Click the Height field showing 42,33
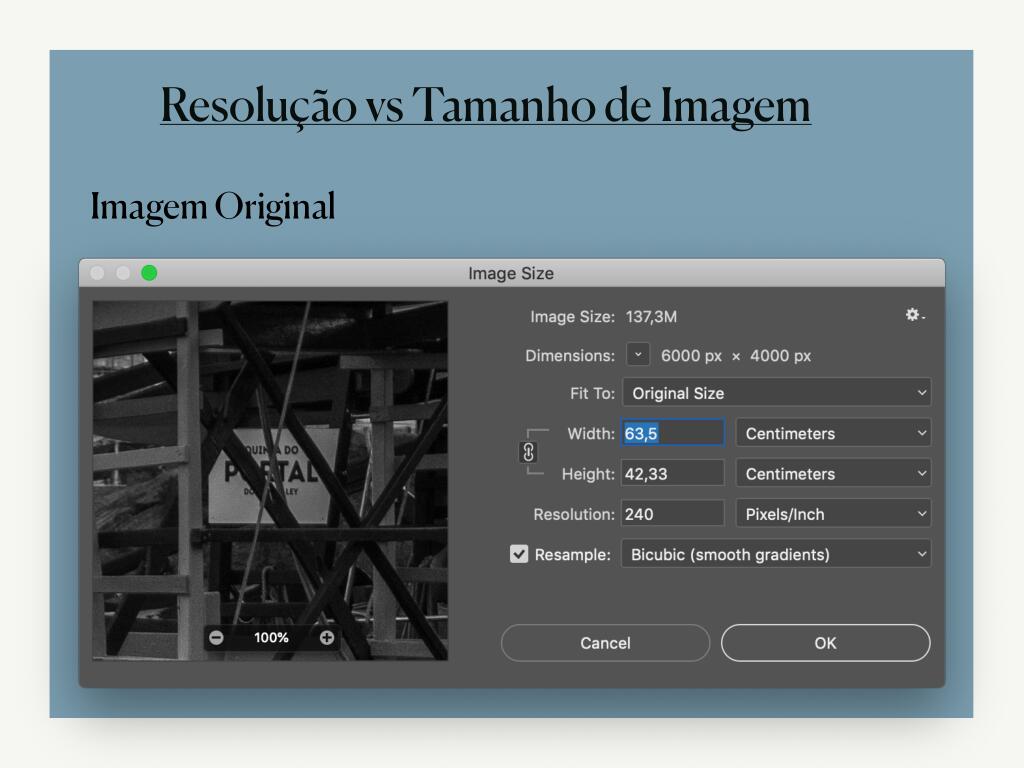 point(672,473)
